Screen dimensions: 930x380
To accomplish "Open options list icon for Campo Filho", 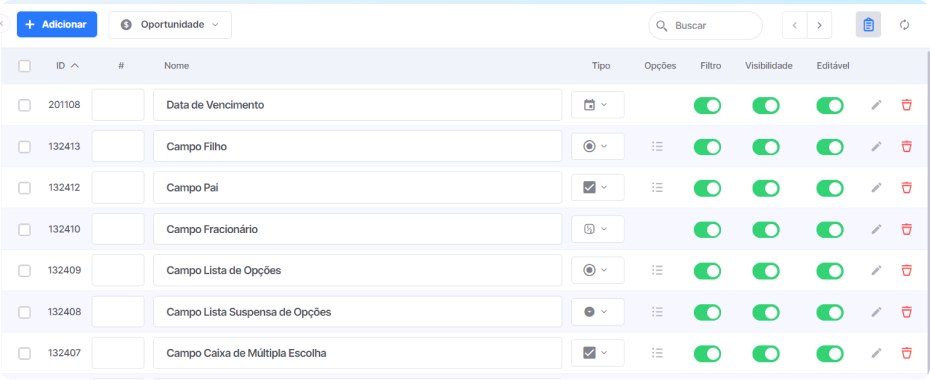I will coord(657,146).
